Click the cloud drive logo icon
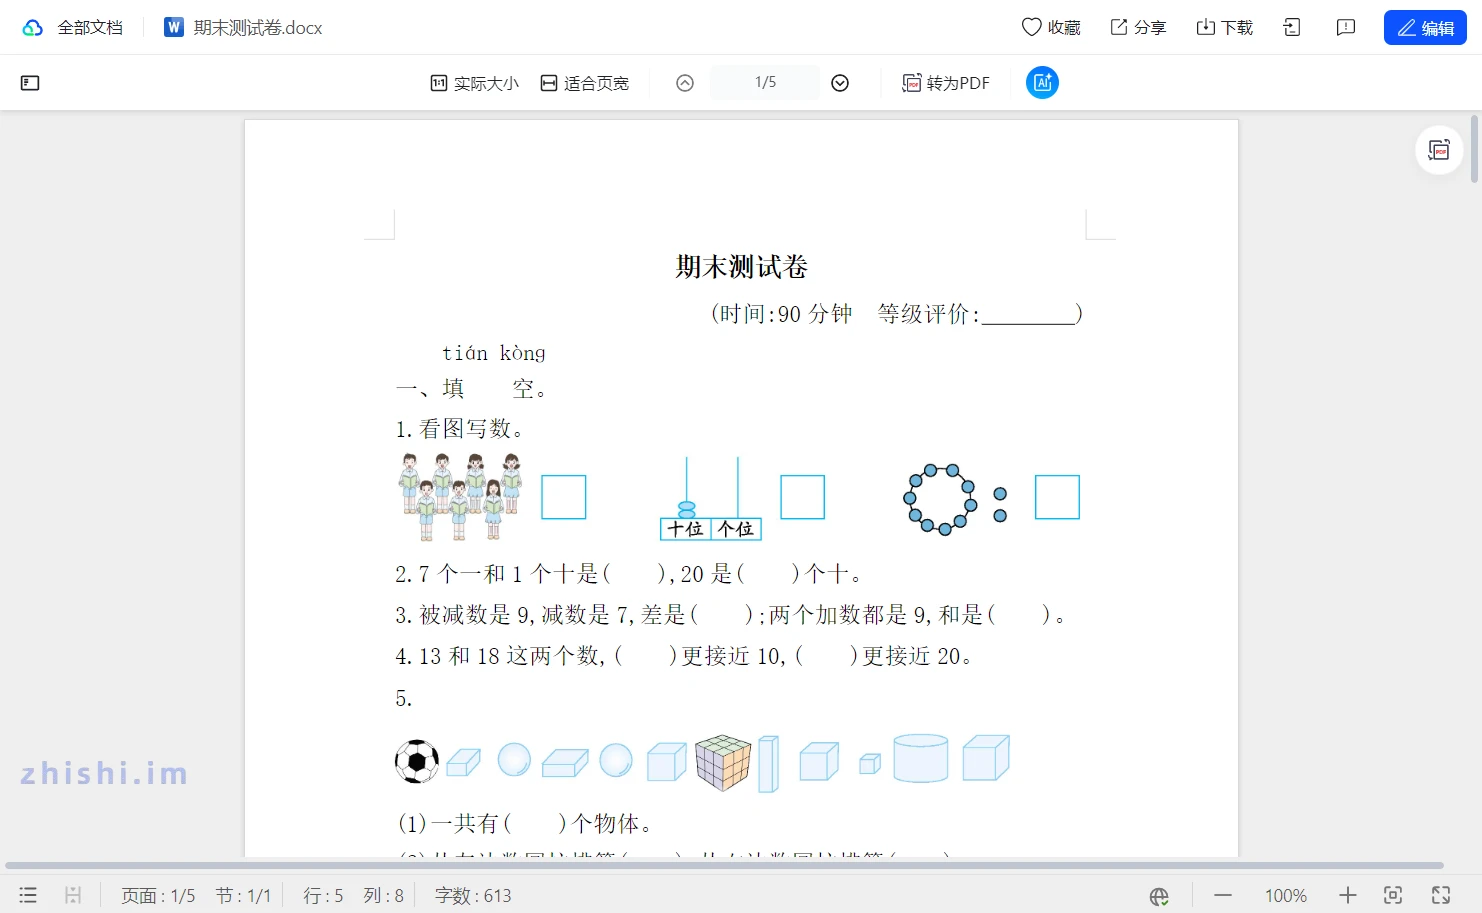1482x913 pixels. 33,28
